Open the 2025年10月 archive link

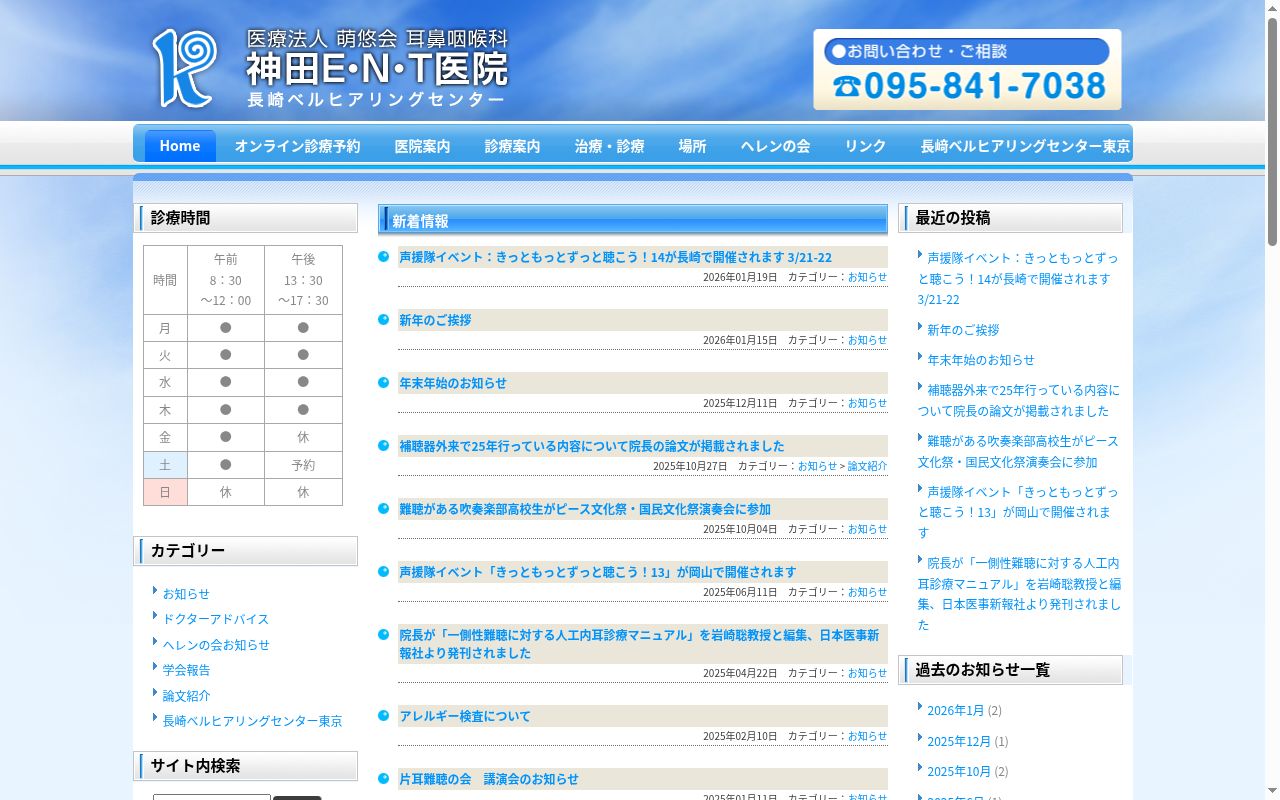(959, 772)
